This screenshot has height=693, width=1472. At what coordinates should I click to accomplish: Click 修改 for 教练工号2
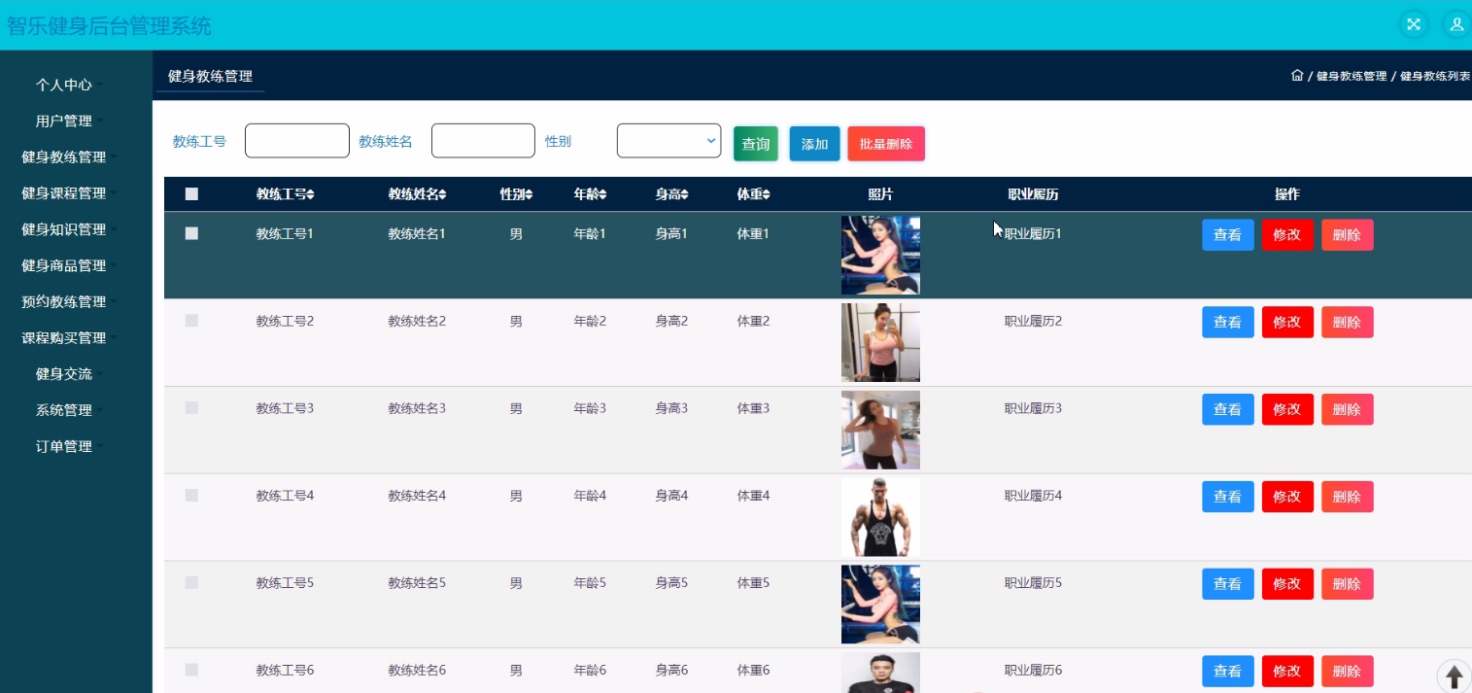click(1288, 322)
